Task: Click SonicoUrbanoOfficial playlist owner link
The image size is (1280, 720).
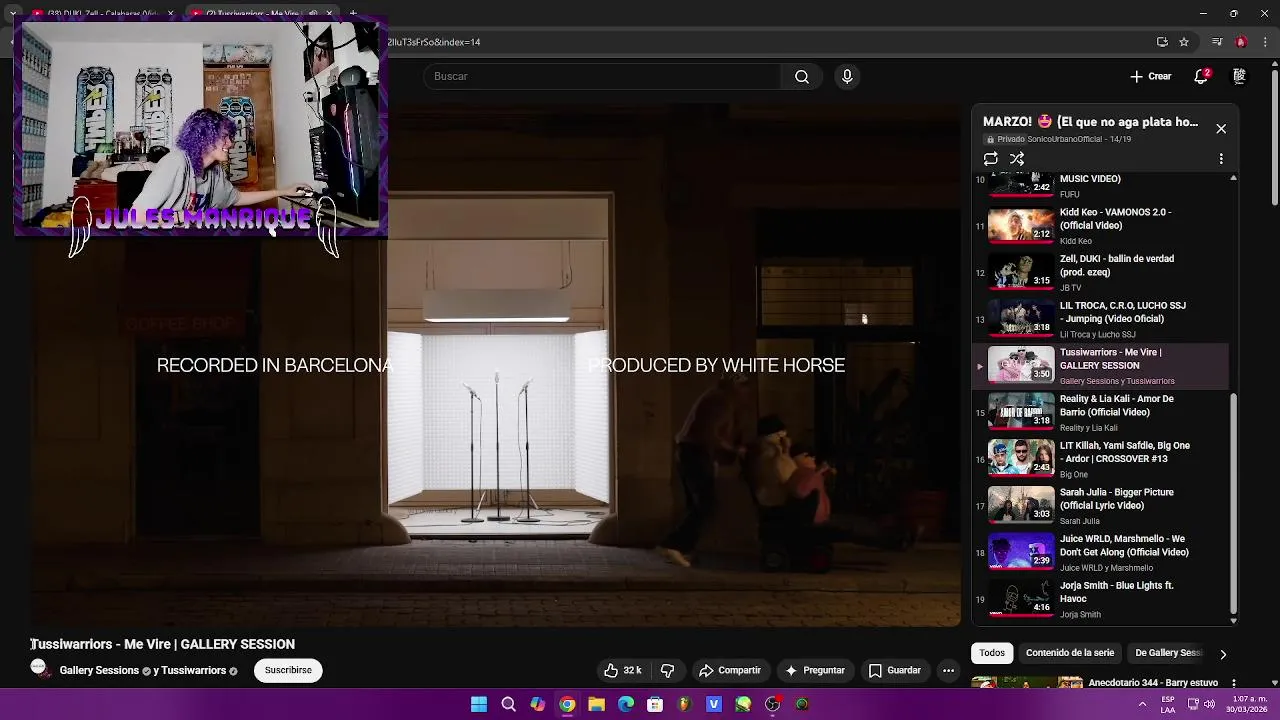Action: coord(1065,140)
